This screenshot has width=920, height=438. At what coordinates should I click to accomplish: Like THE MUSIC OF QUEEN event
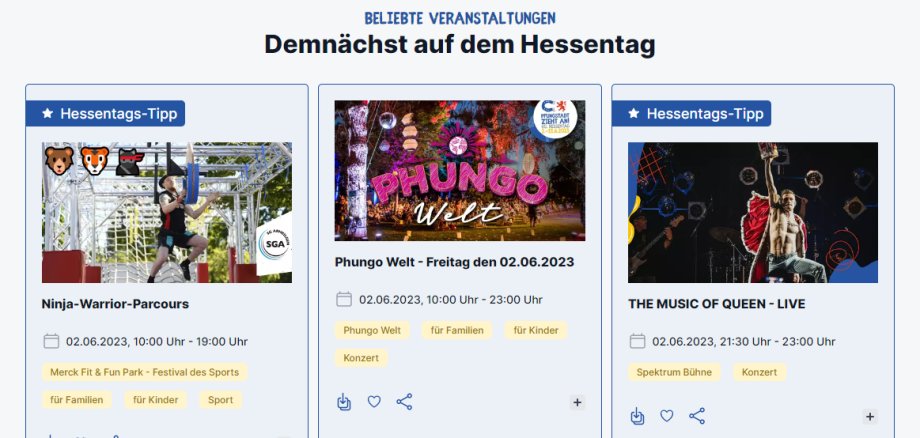pyautogui.click(x=667, y=416)
